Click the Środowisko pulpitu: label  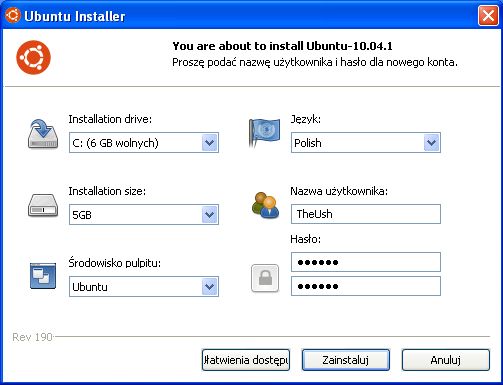(115, 263)
